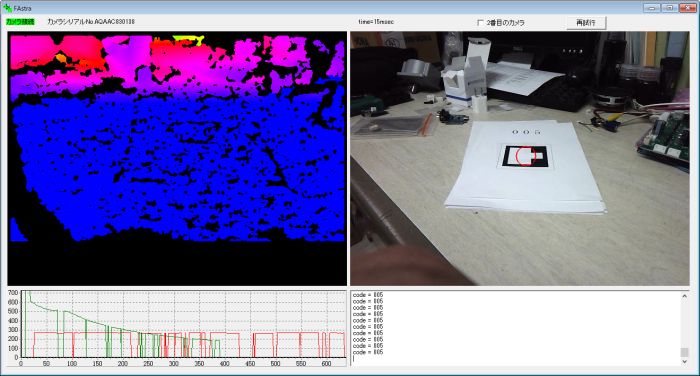Maximize the FAstra window
The width and height of the screenshot is (700, 376).
coord(670,8)
